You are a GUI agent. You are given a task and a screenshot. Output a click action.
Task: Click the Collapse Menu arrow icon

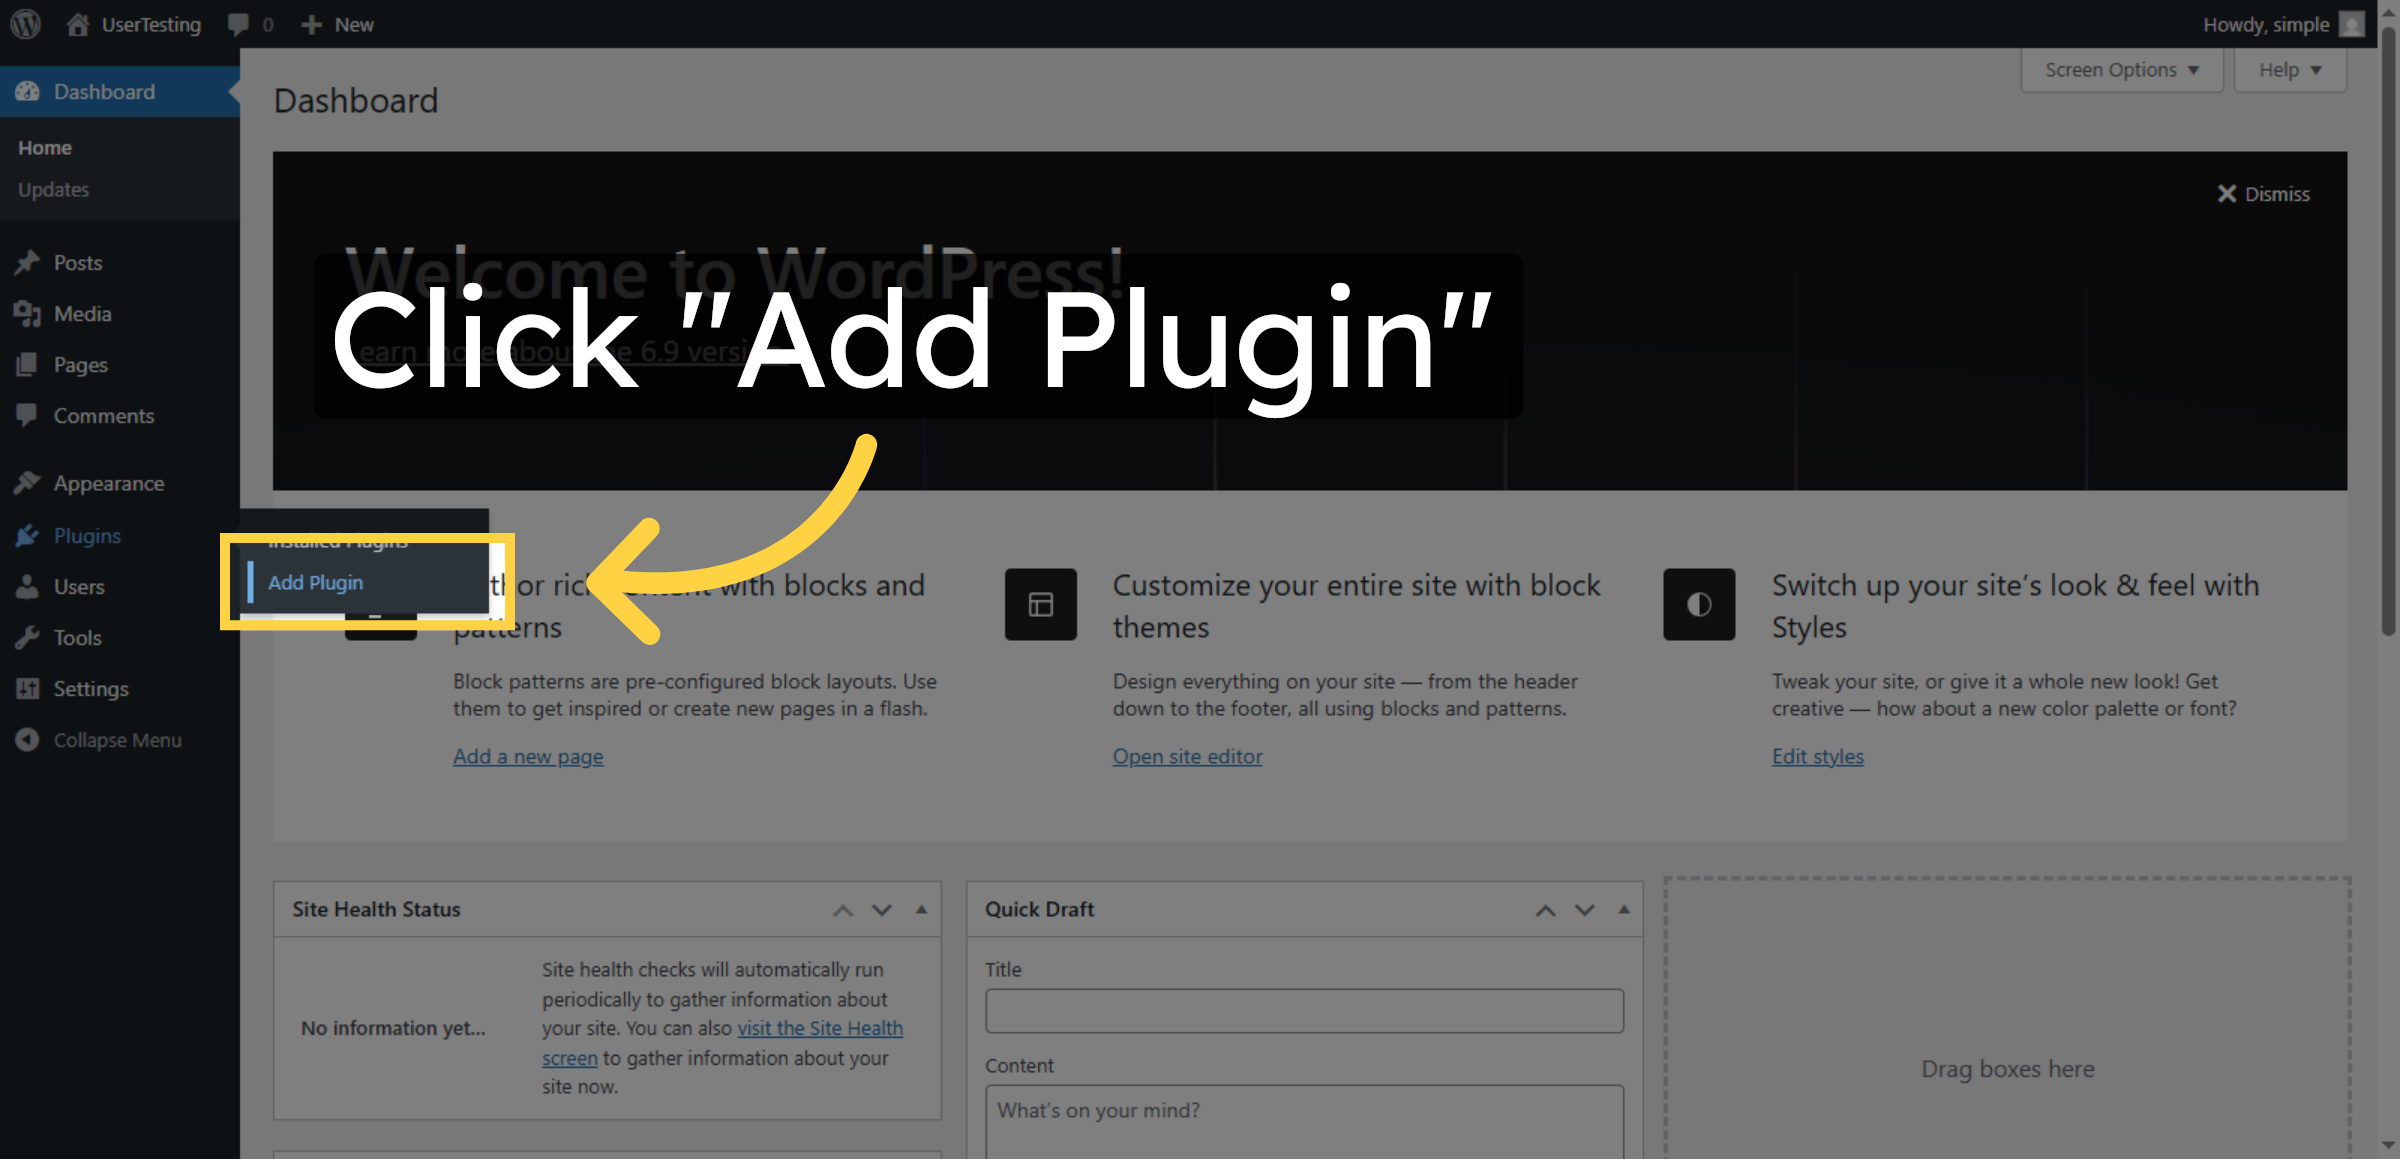pos(28,740)
